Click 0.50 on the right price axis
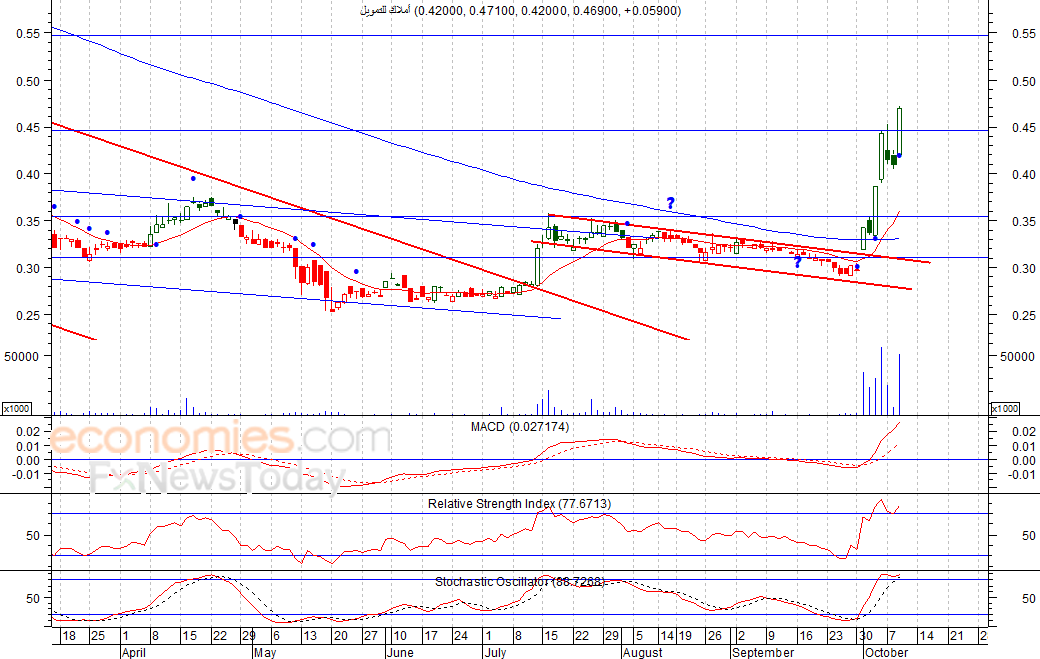 [x=1023, y=82]
